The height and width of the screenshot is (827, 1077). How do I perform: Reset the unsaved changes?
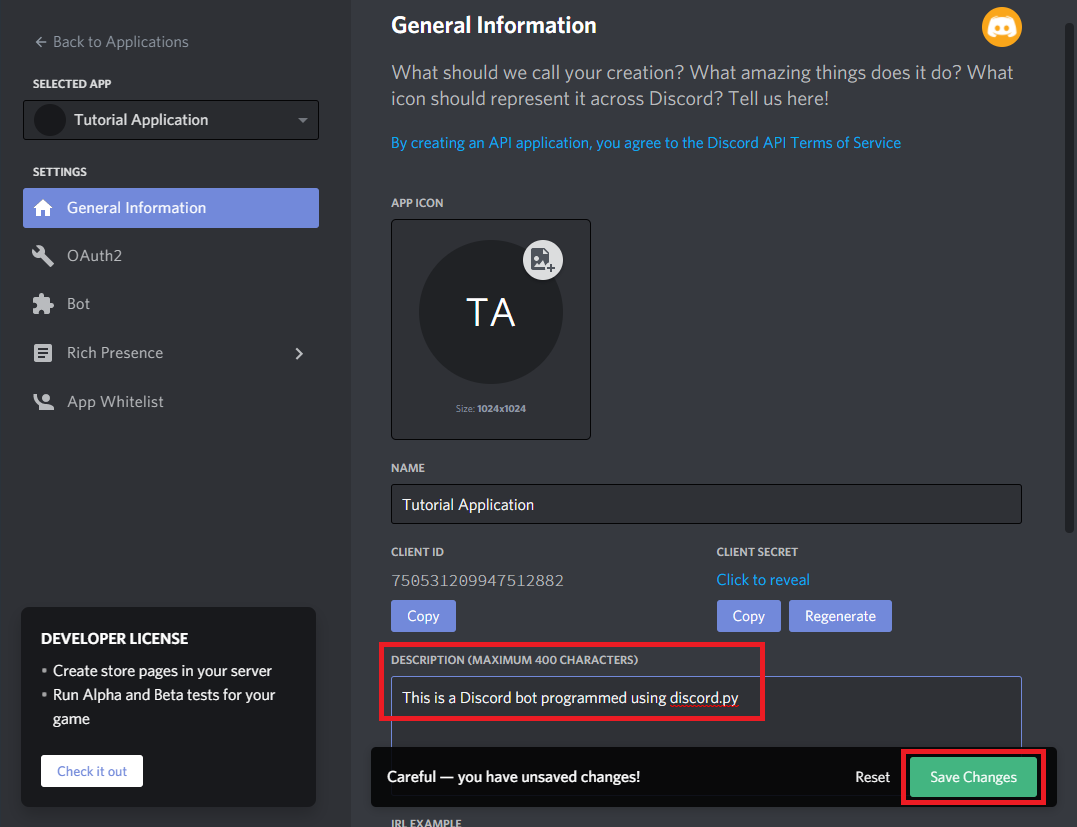pos(872,777)
